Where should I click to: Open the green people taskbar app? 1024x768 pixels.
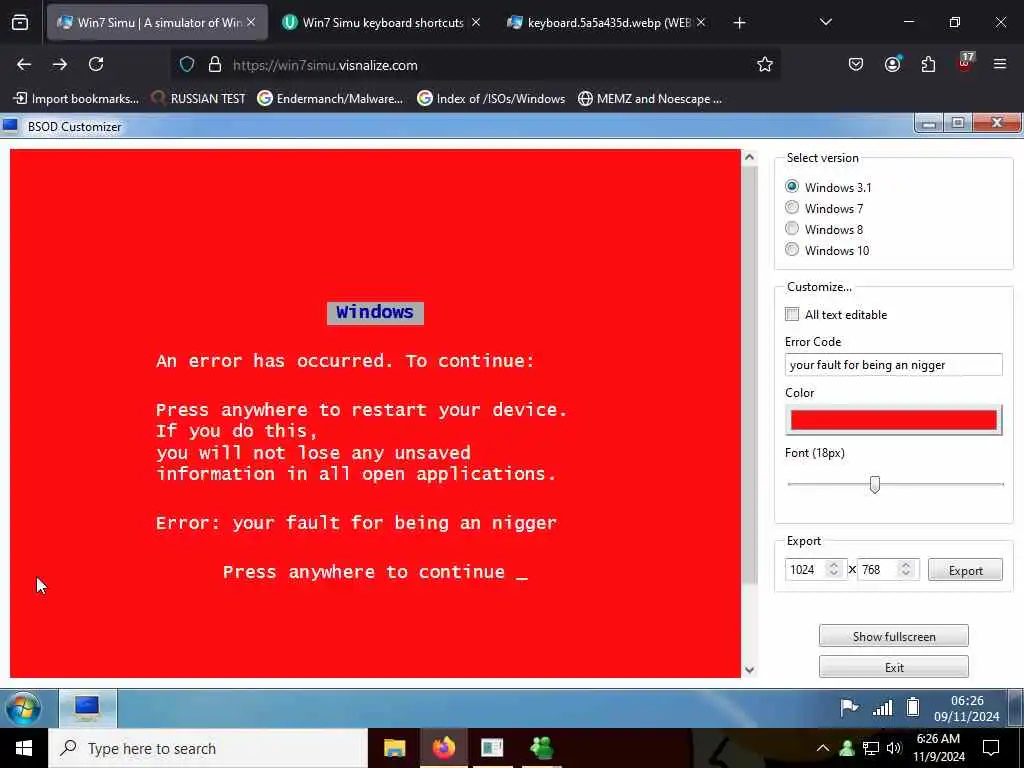pyautogui.click(x=541, y=748)
